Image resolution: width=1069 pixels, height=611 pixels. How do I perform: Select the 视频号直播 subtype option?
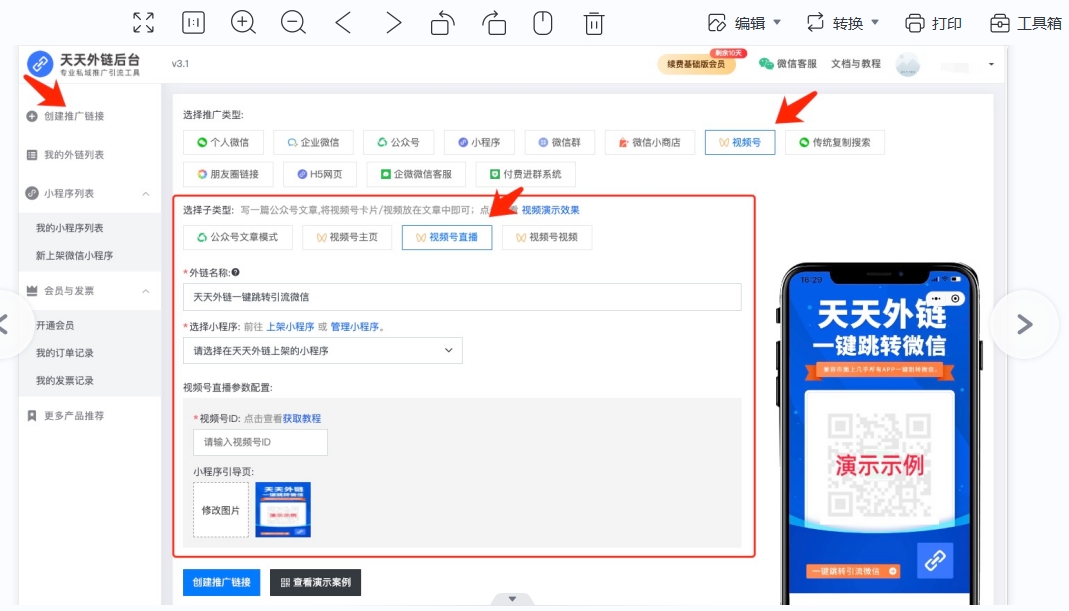(446, 237)
